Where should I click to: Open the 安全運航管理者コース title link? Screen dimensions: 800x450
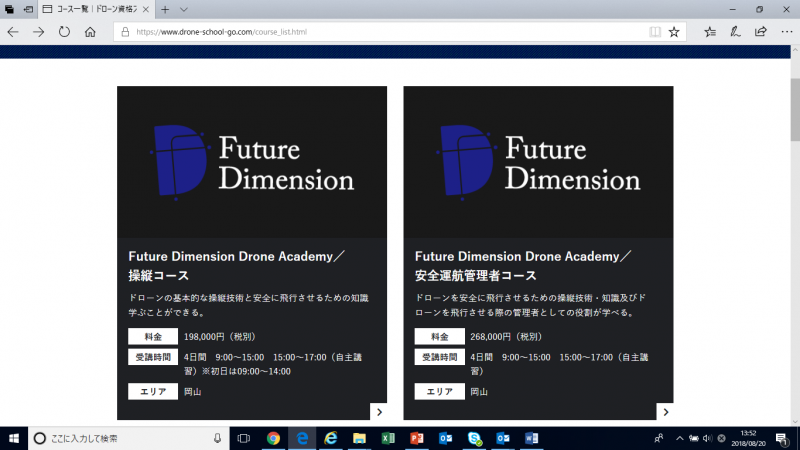[523, 266]
